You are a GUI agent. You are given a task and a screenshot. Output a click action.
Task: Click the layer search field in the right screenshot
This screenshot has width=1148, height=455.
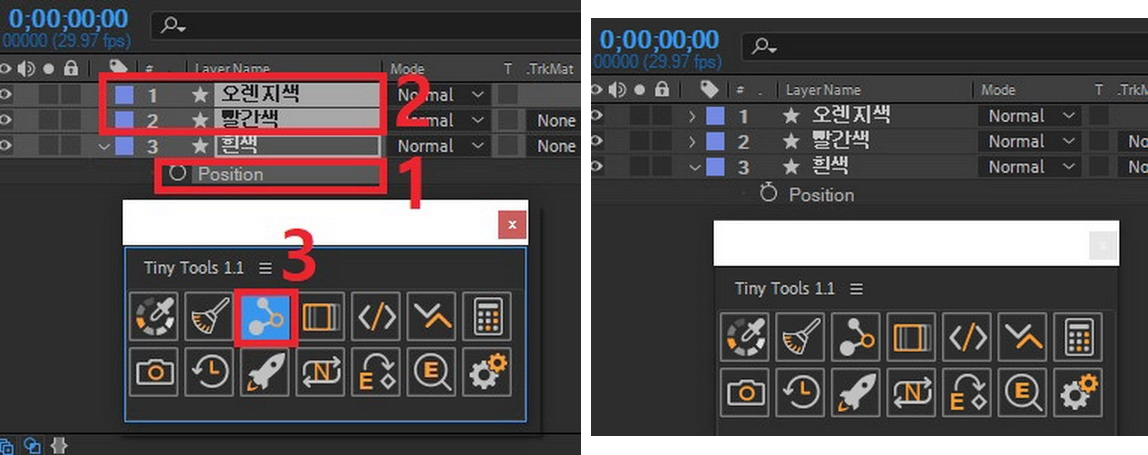tap(945, 45)
